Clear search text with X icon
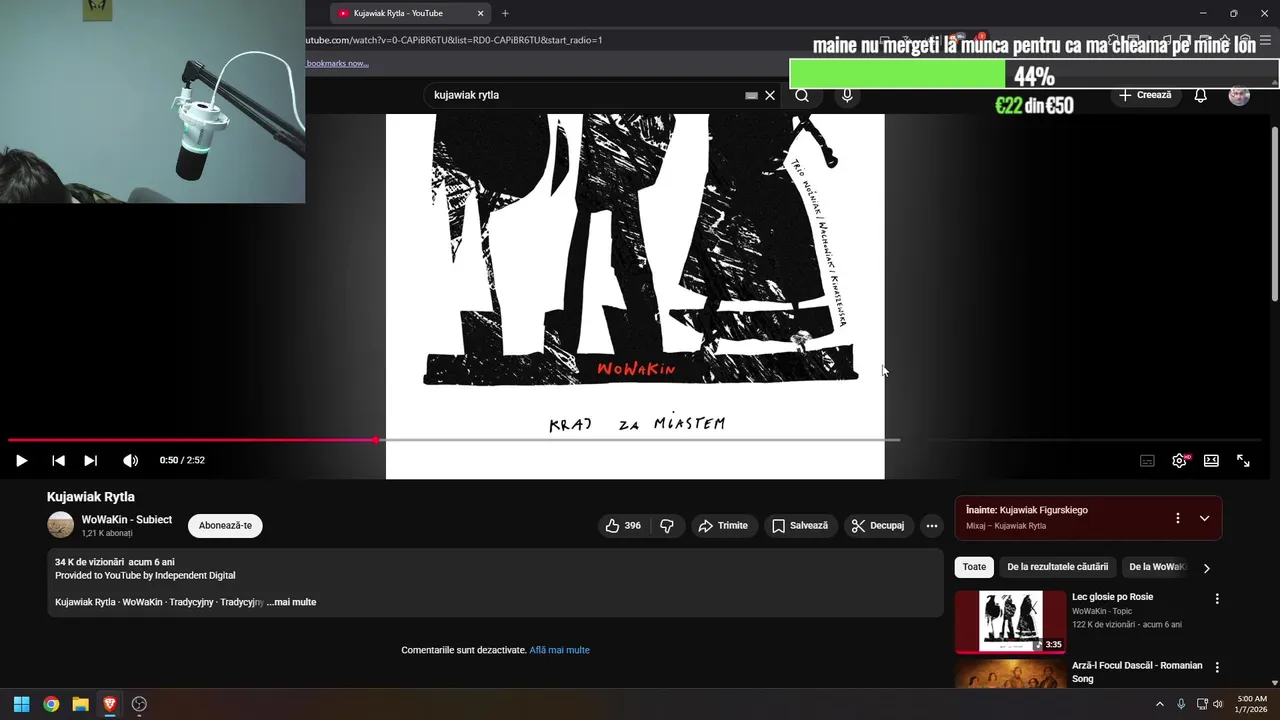 click(770, 95)
